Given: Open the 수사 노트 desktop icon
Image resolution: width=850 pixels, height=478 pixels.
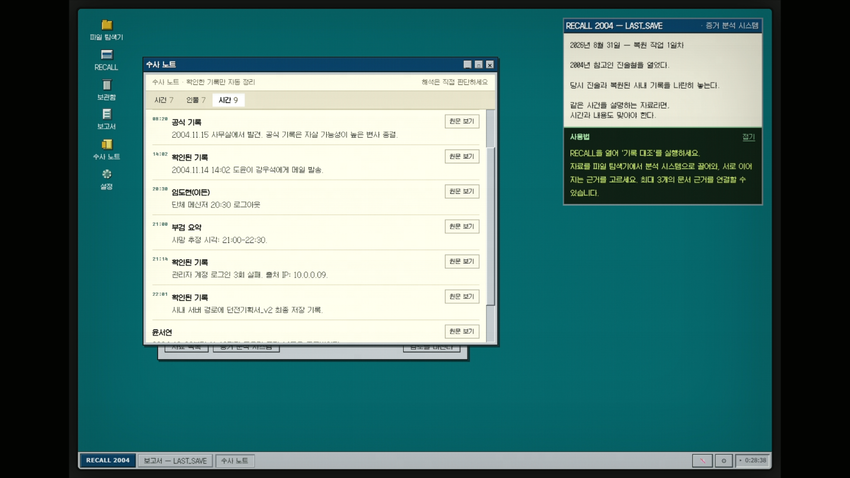Looking at the screenshot, I should click(106, 150).
